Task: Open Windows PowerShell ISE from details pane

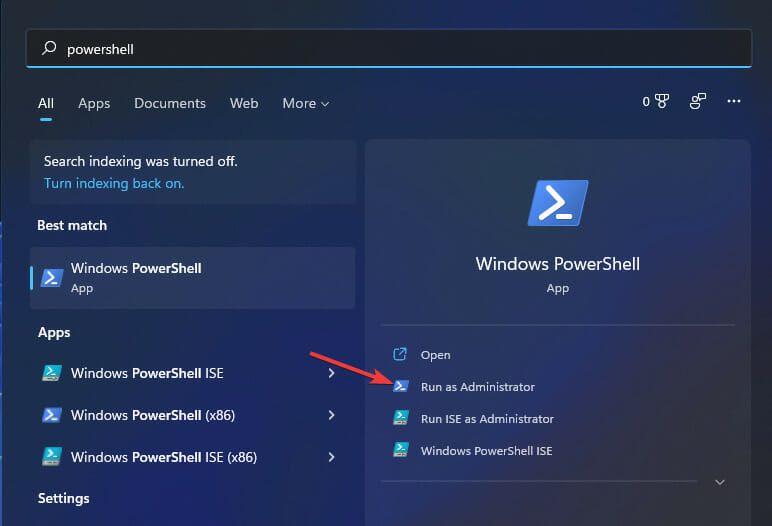Action: [x=486, y=451]
